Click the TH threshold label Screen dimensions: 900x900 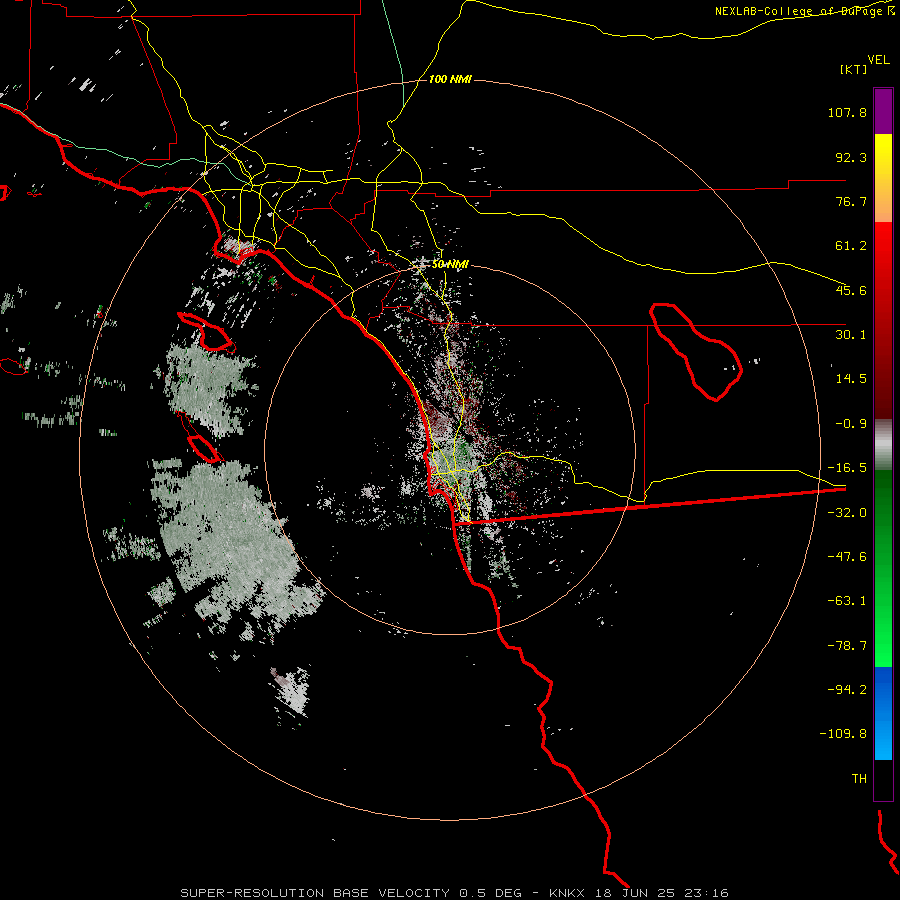point(859,779)
